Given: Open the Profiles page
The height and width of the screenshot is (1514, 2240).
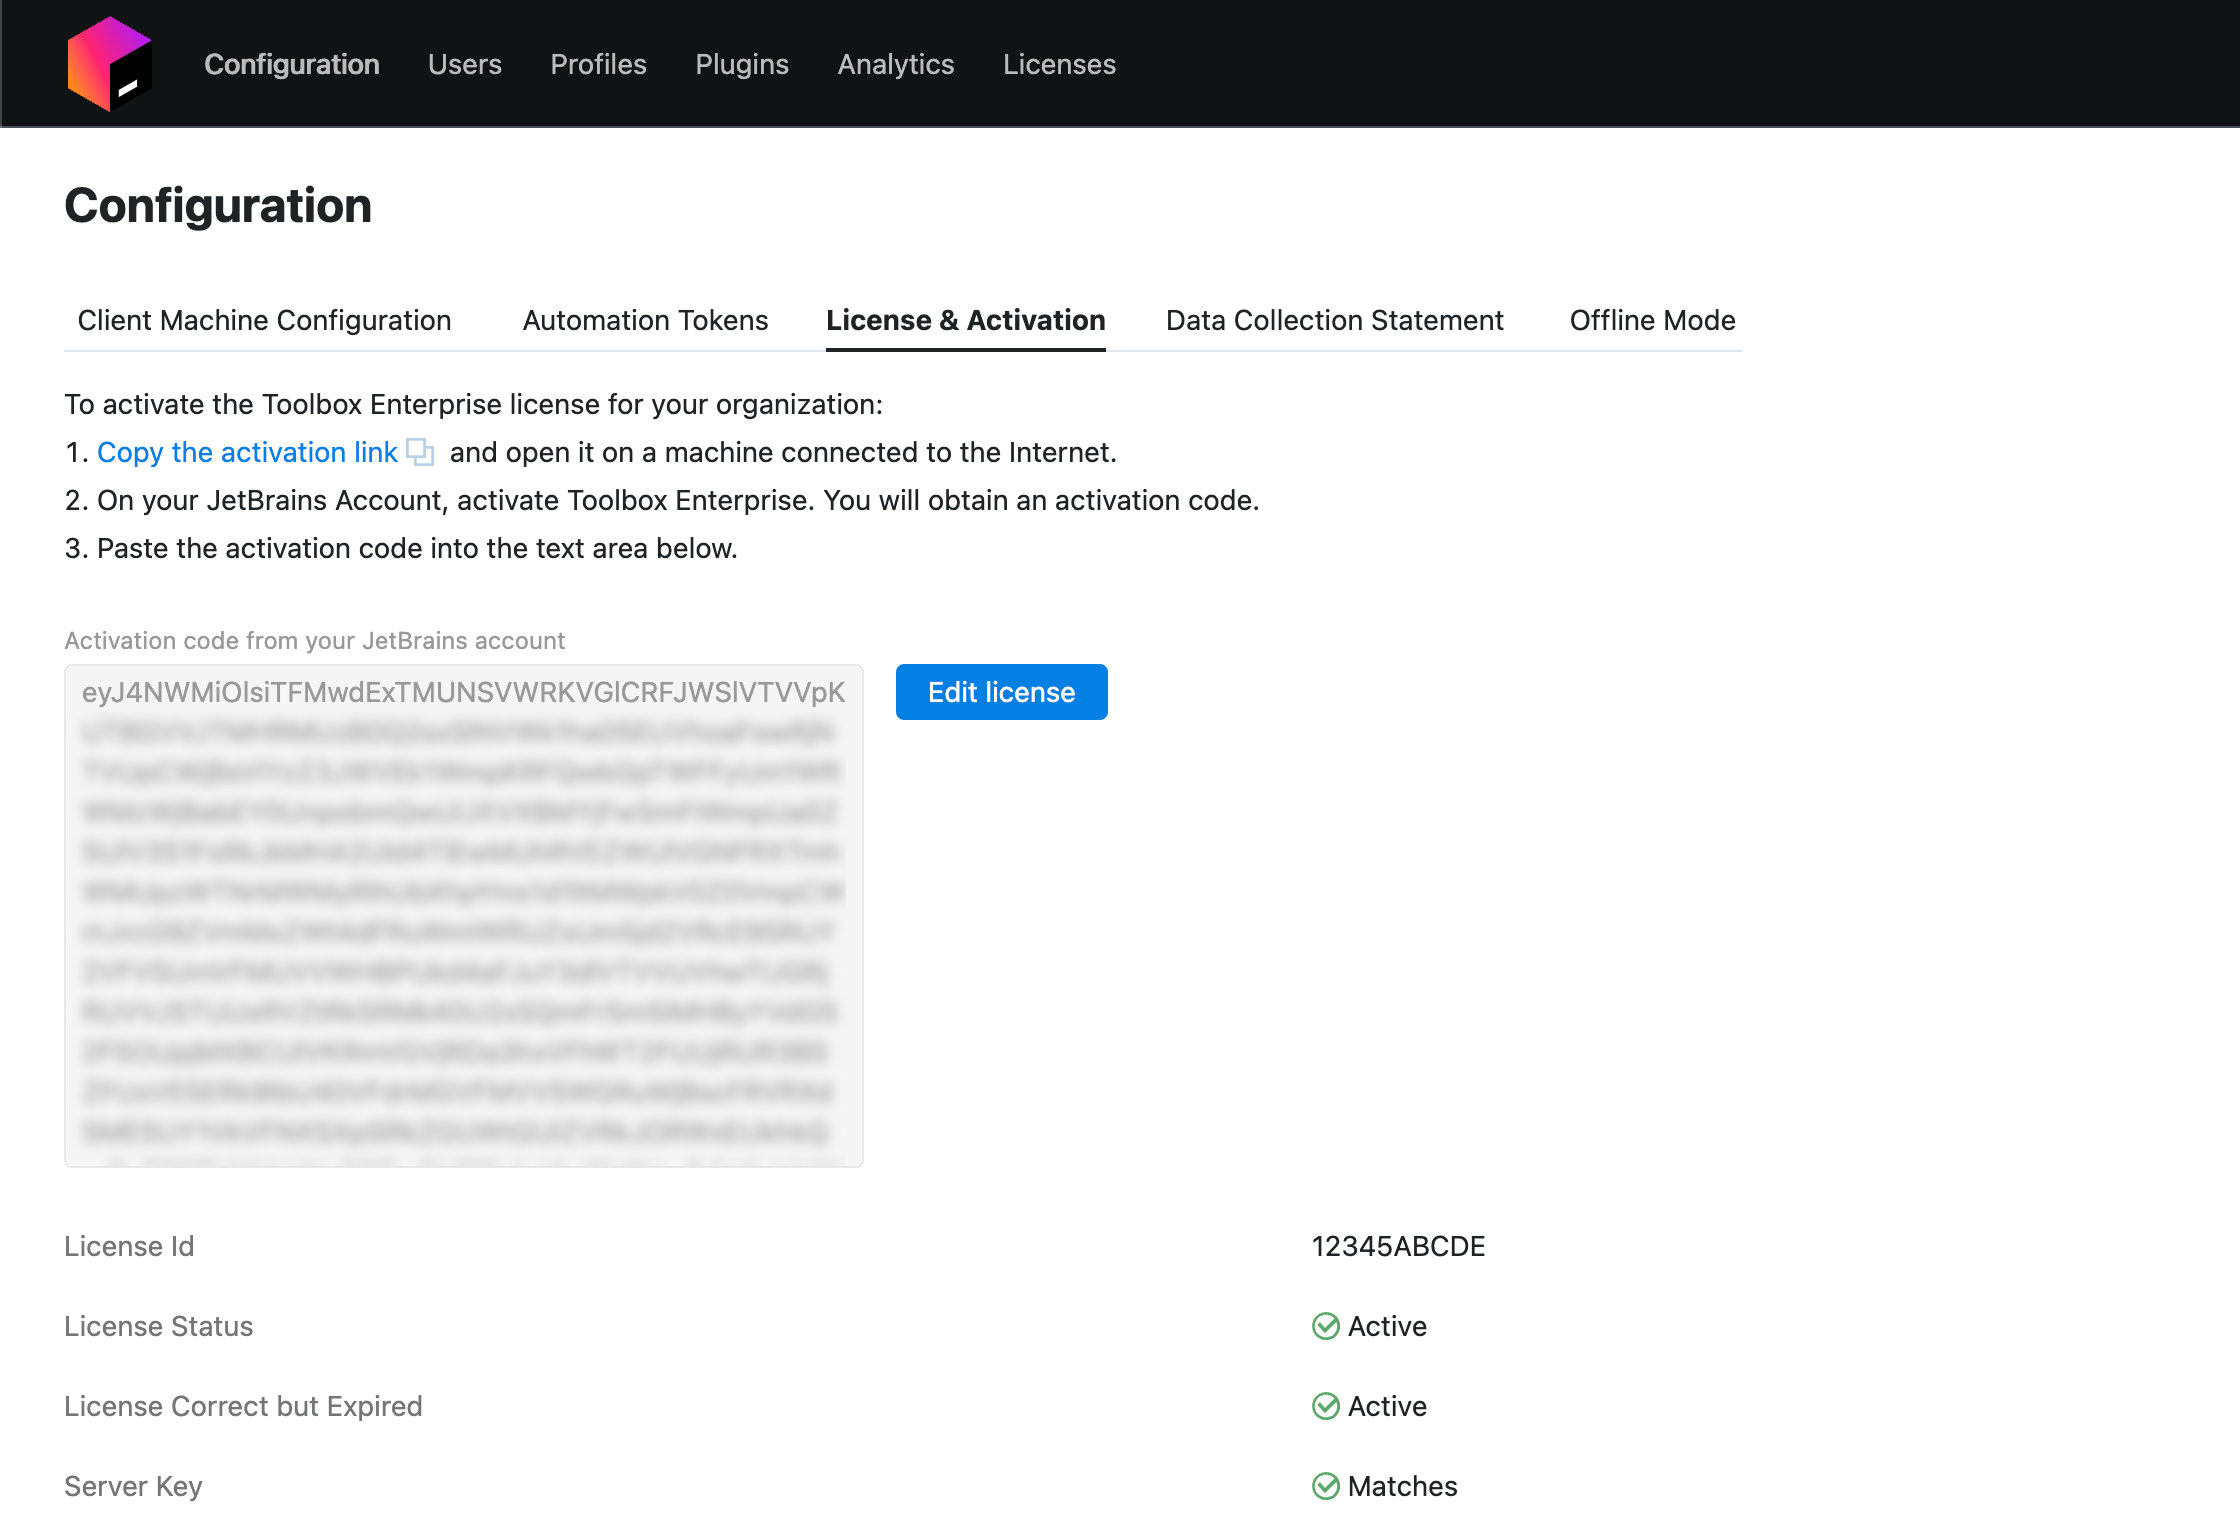Looking at the screenshot, I should [597, 63].
